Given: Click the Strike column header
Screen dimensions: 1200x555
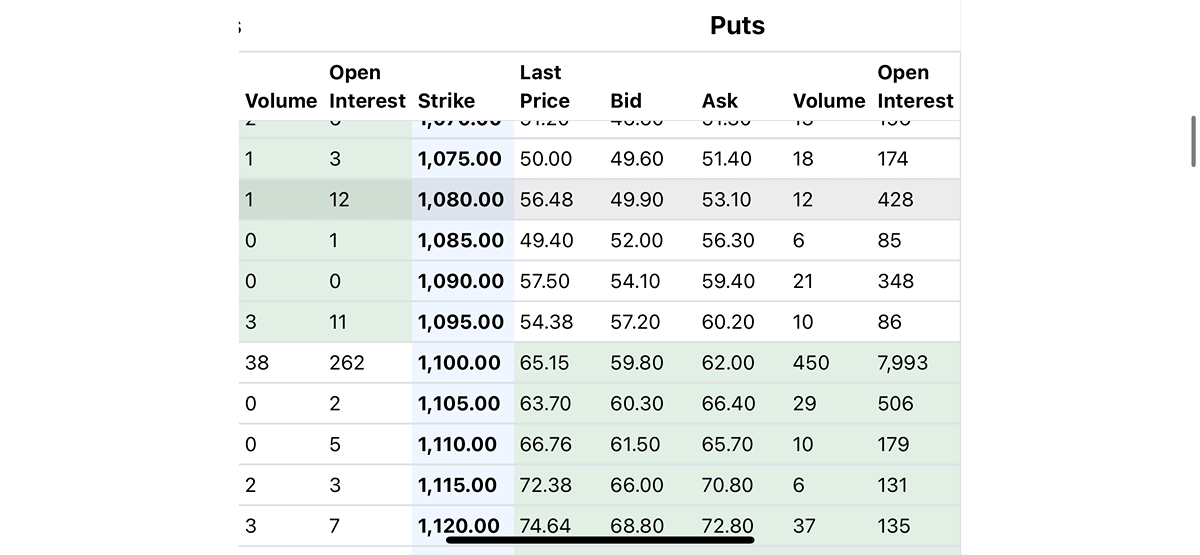Looking at the screenshot, I should point(446,101).
